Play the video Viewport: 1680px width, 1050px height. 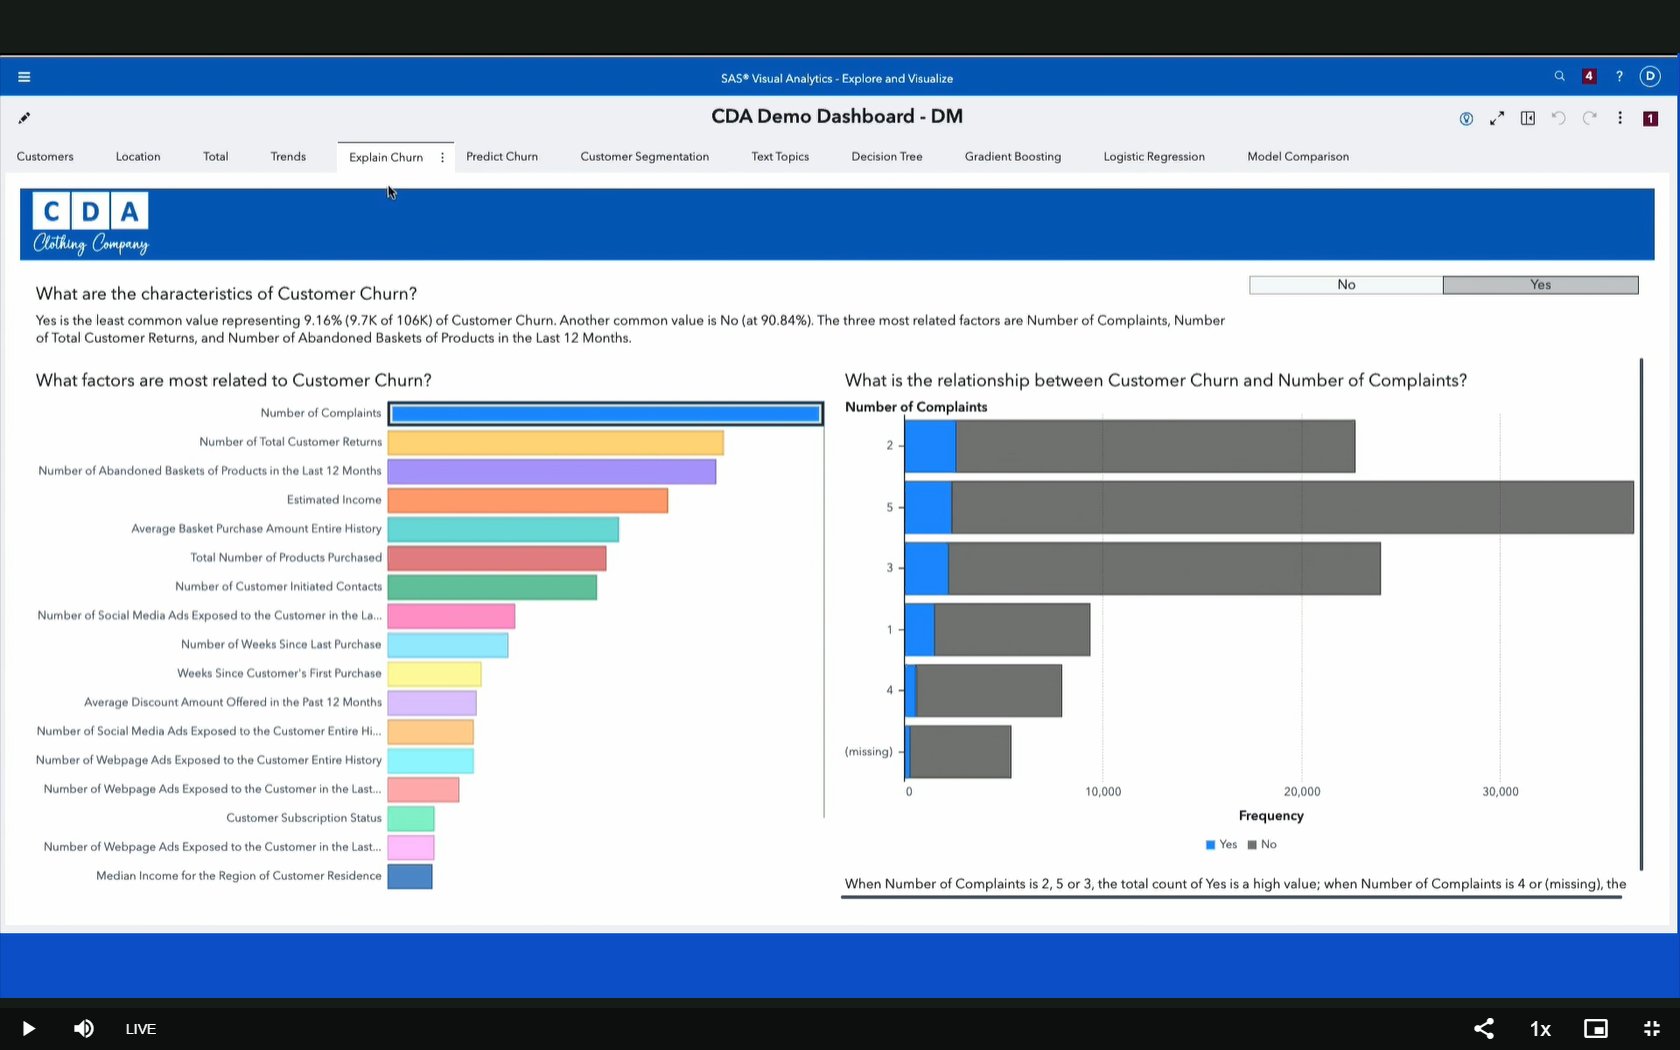[x=28, y=1028]
